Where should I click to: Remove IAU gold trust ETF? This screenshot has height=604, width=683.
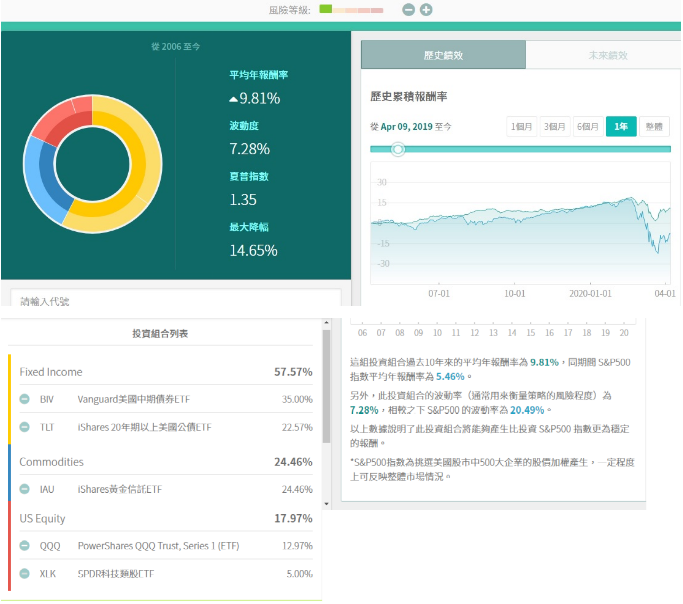click(x=24, y=490)
